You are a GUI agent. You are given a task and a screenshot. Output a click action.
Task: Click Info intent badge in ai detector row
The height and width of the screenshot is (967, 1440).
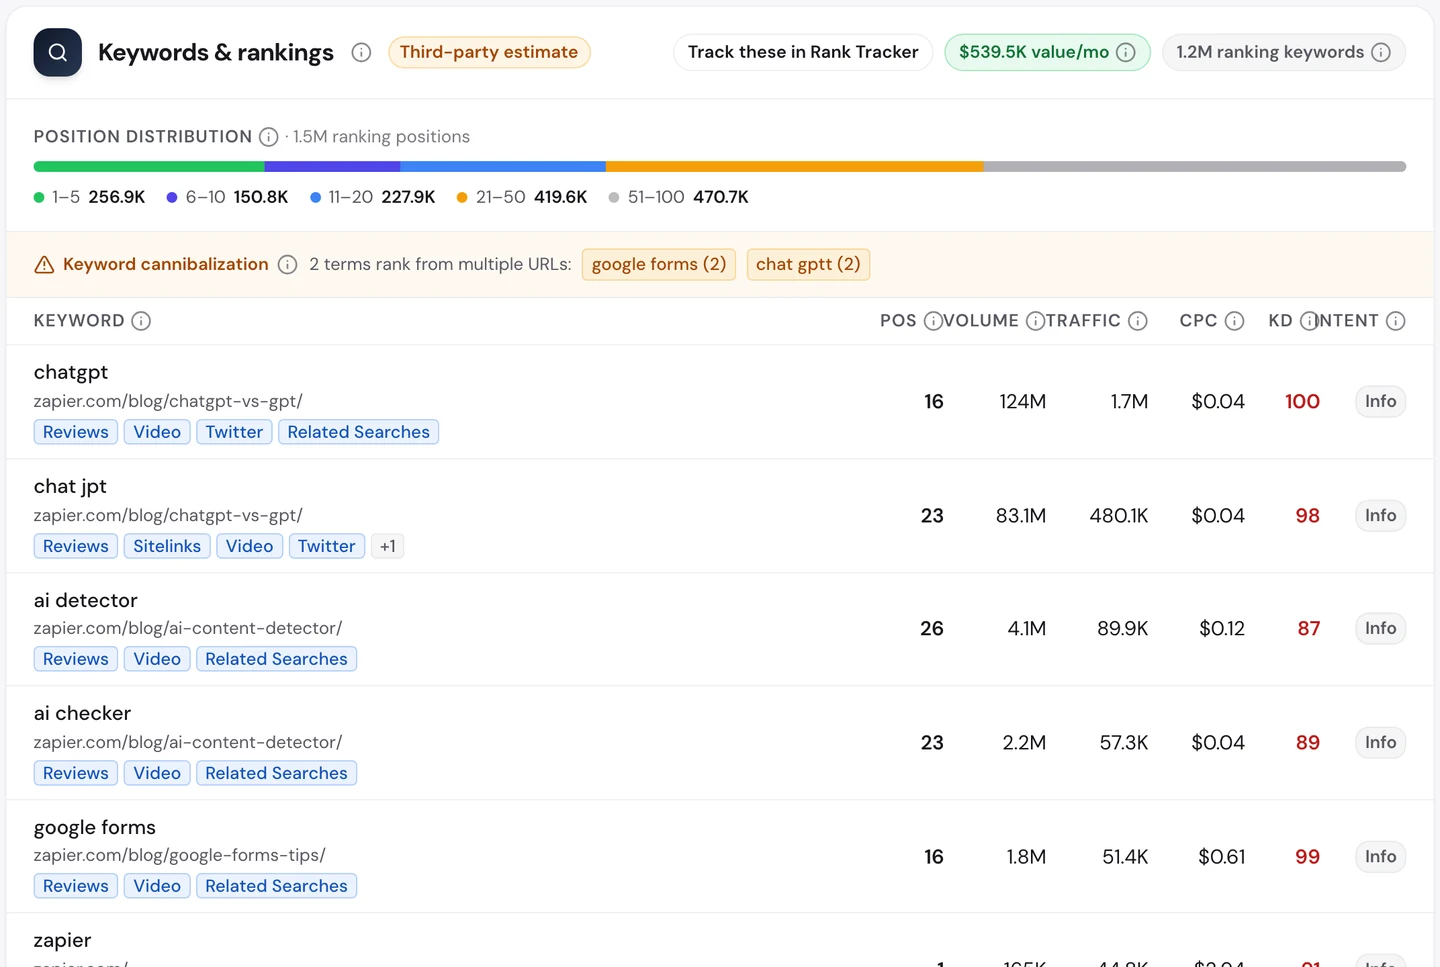click(1380, 629)
